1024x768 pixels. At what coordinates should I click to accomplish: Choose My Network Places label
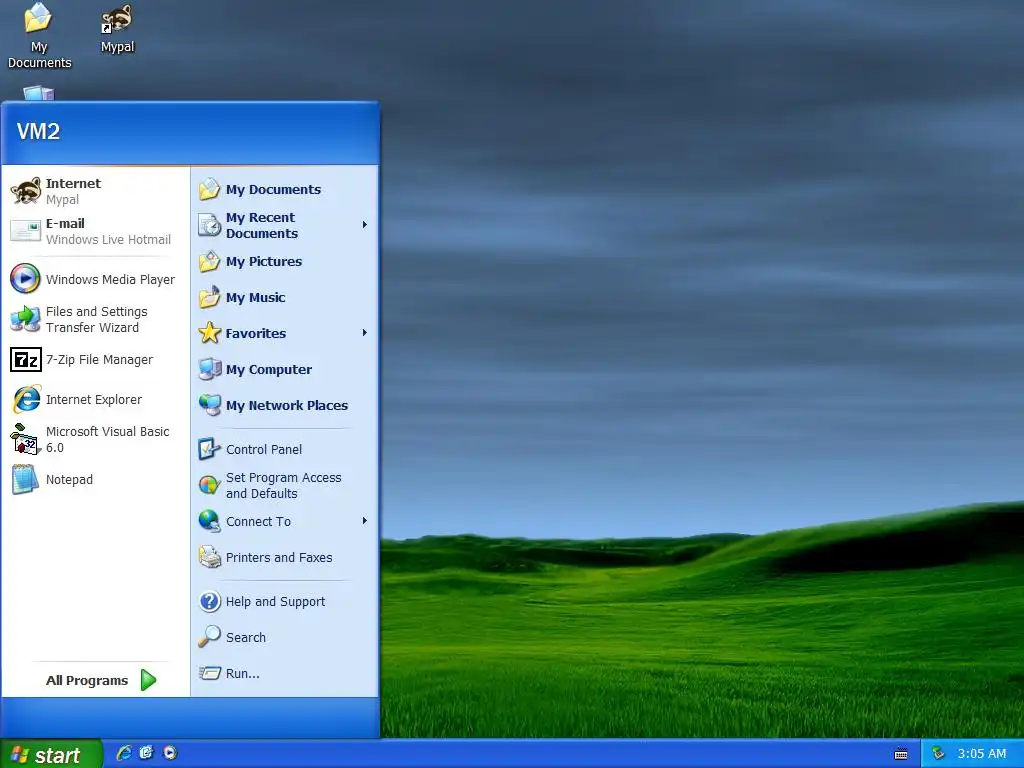(287, 406)
